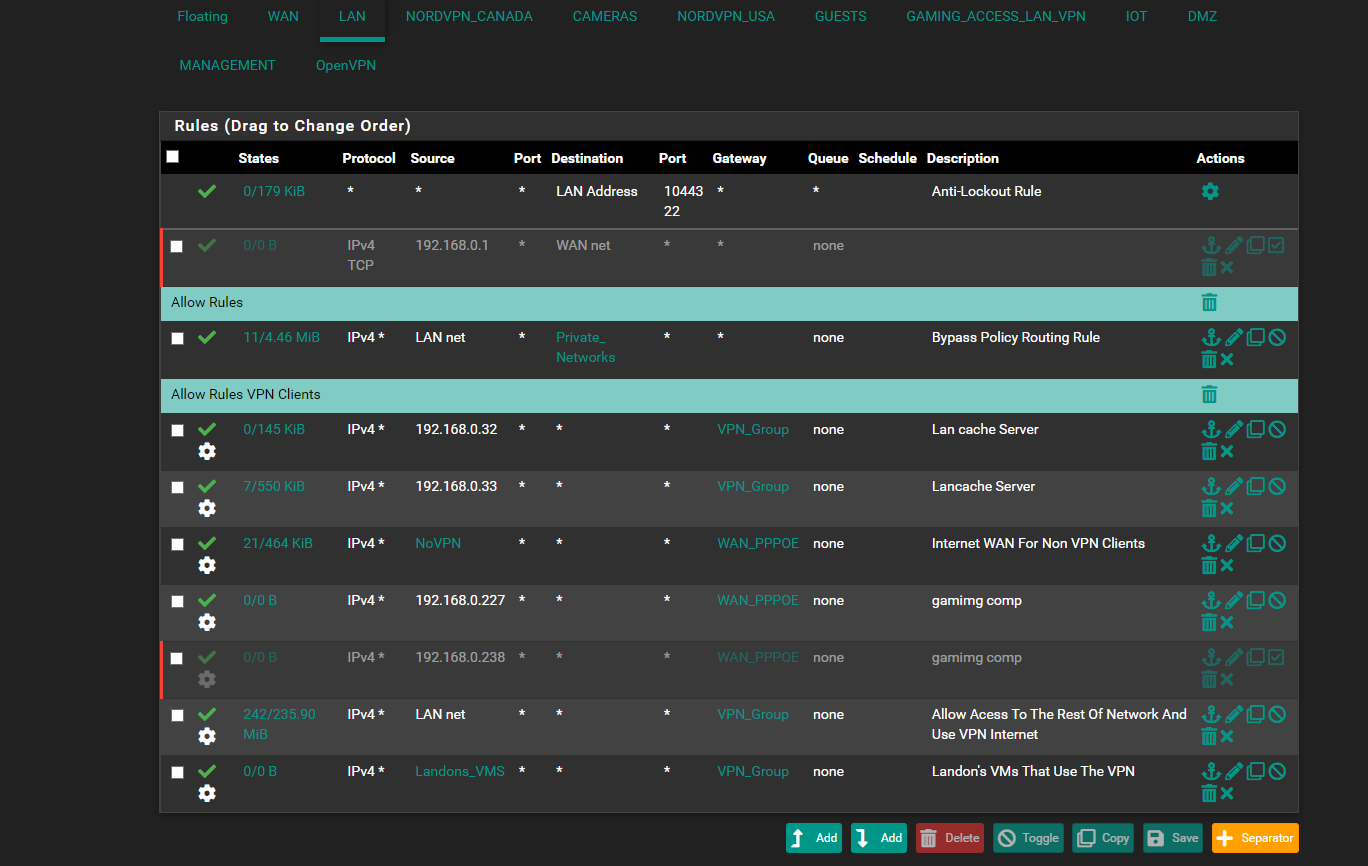Delete the 'Allow Rules' separator
Screen dimensions: 1368x866
coord(1209,302)
